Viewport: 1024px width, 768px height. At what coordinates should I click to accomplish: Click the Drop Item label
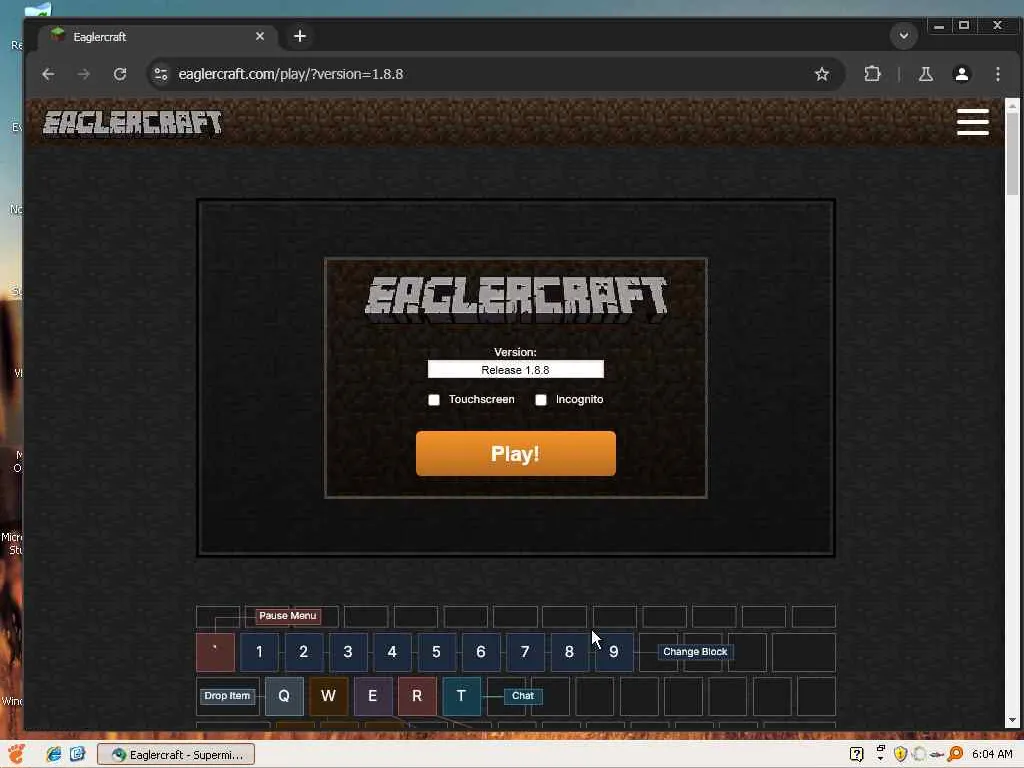[x=227, y=696]
